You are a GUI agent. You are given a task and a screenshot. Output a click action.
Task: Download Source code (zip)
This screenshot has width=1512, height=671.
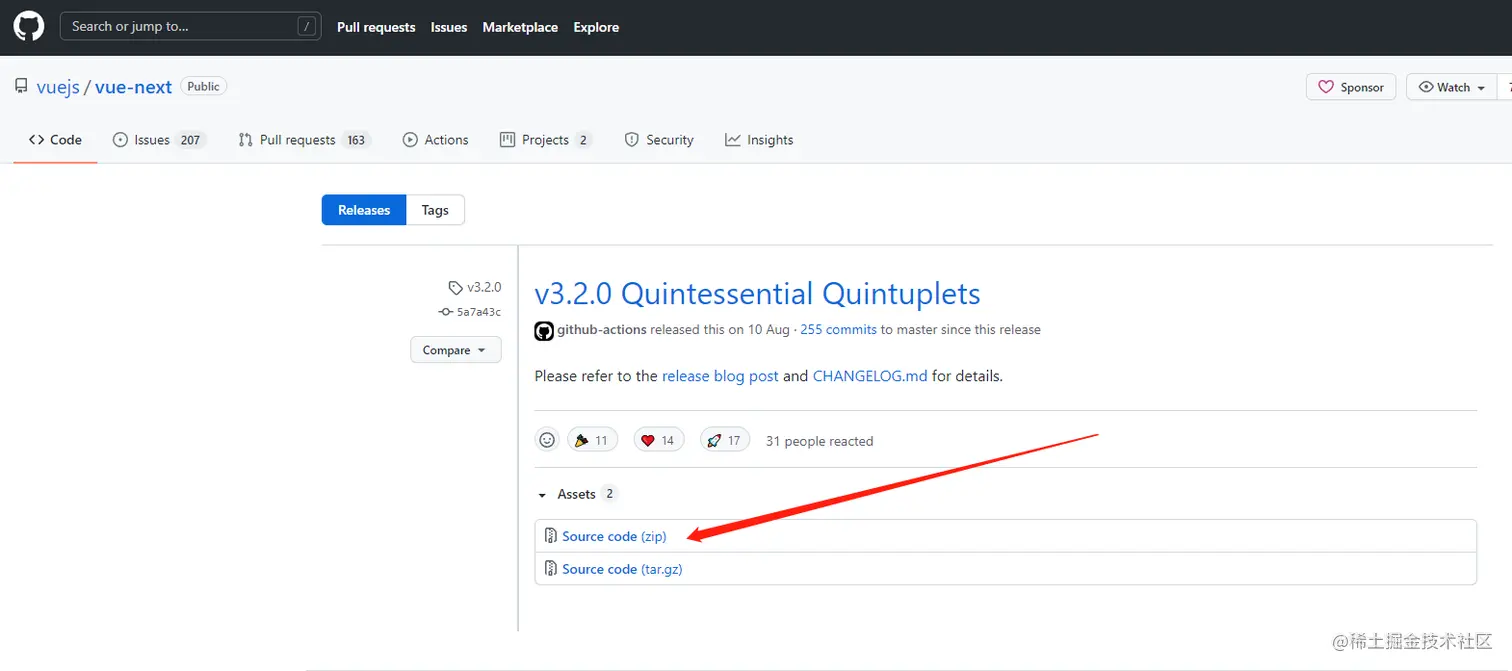coord(614,537)
